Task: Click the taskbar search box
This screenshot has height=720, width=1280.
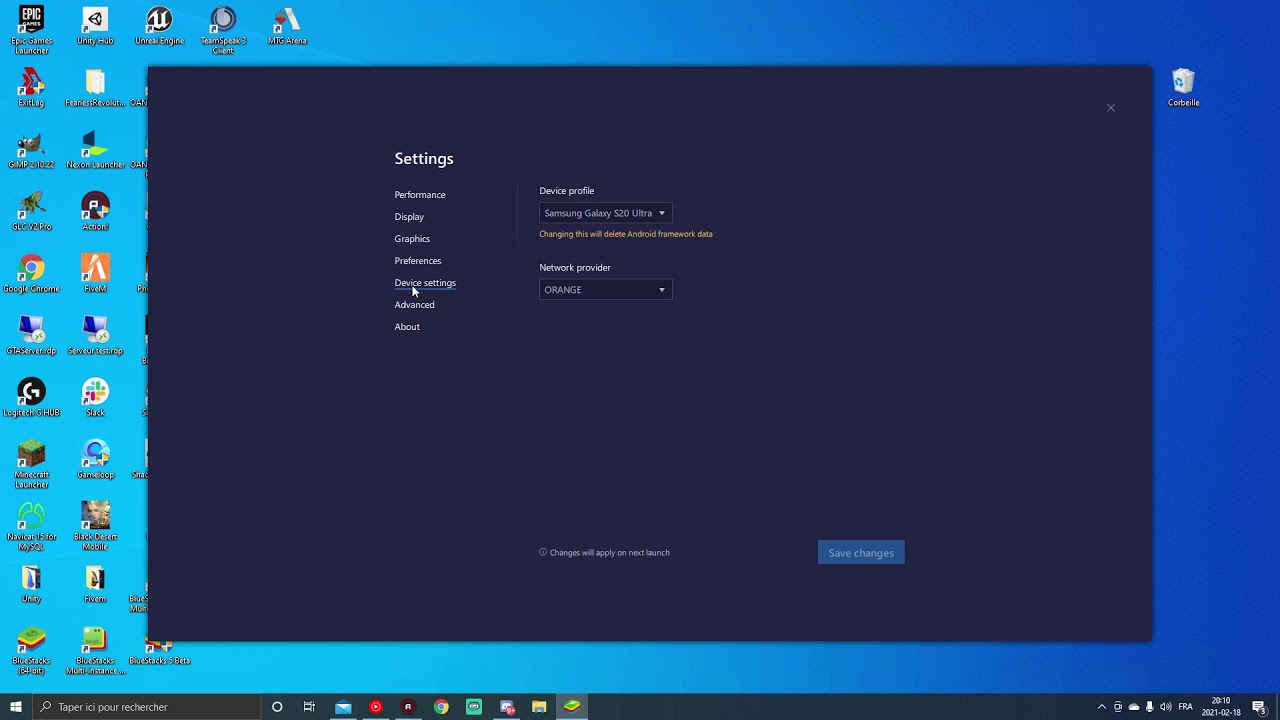Action: [146, 707]
